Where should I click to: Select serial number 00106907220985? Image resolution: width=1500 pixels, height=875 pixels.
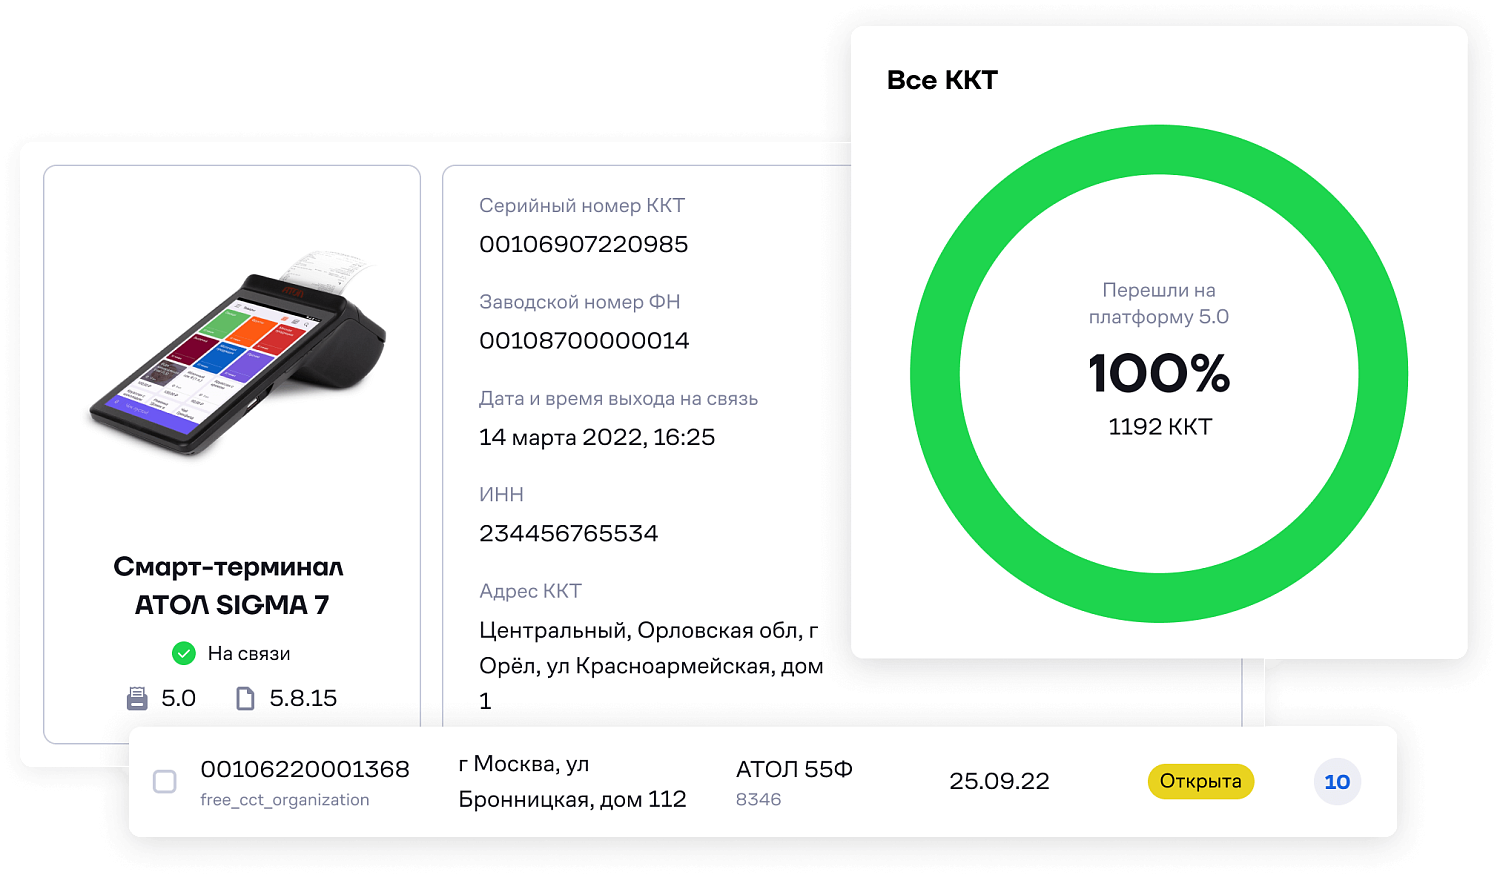coord(584,245)
